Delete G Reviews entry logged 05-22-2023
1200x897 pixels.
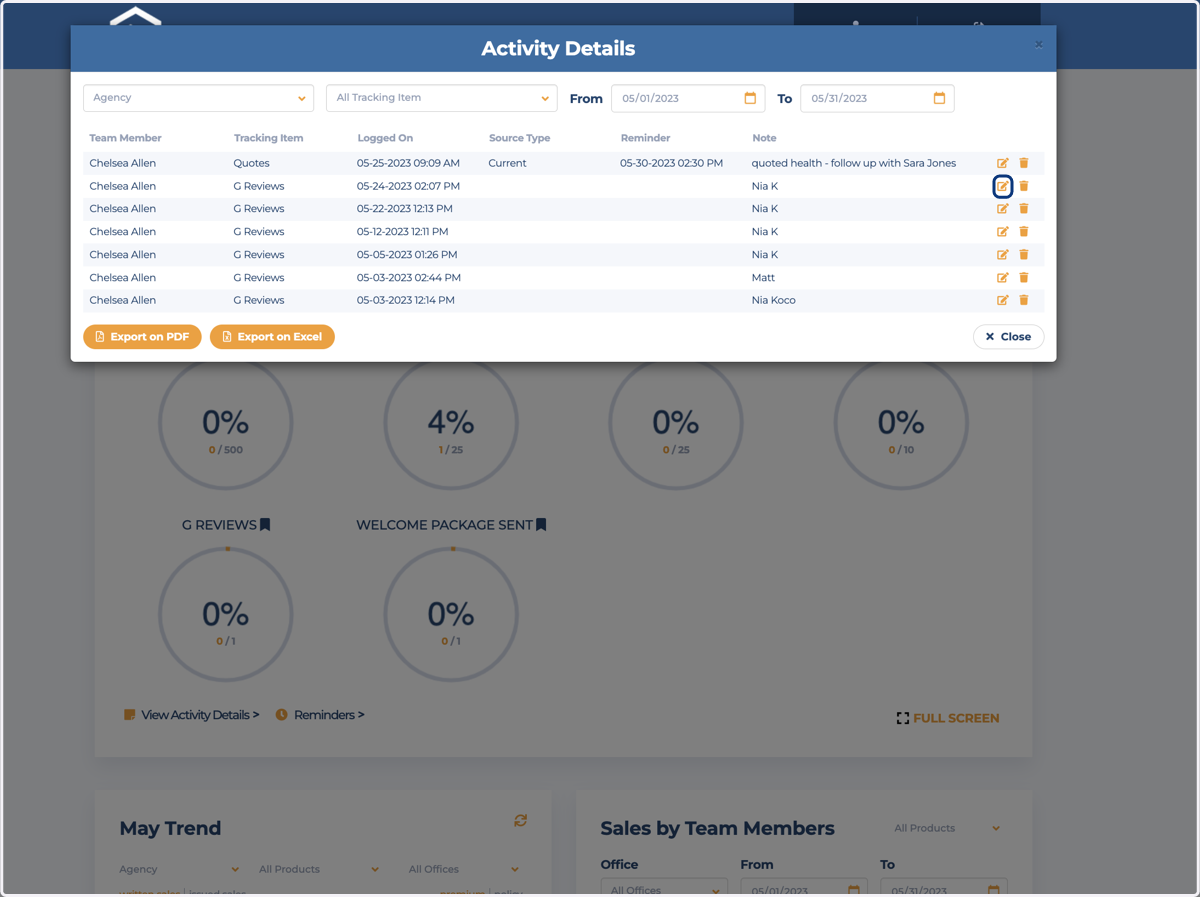click(1024, 209)
